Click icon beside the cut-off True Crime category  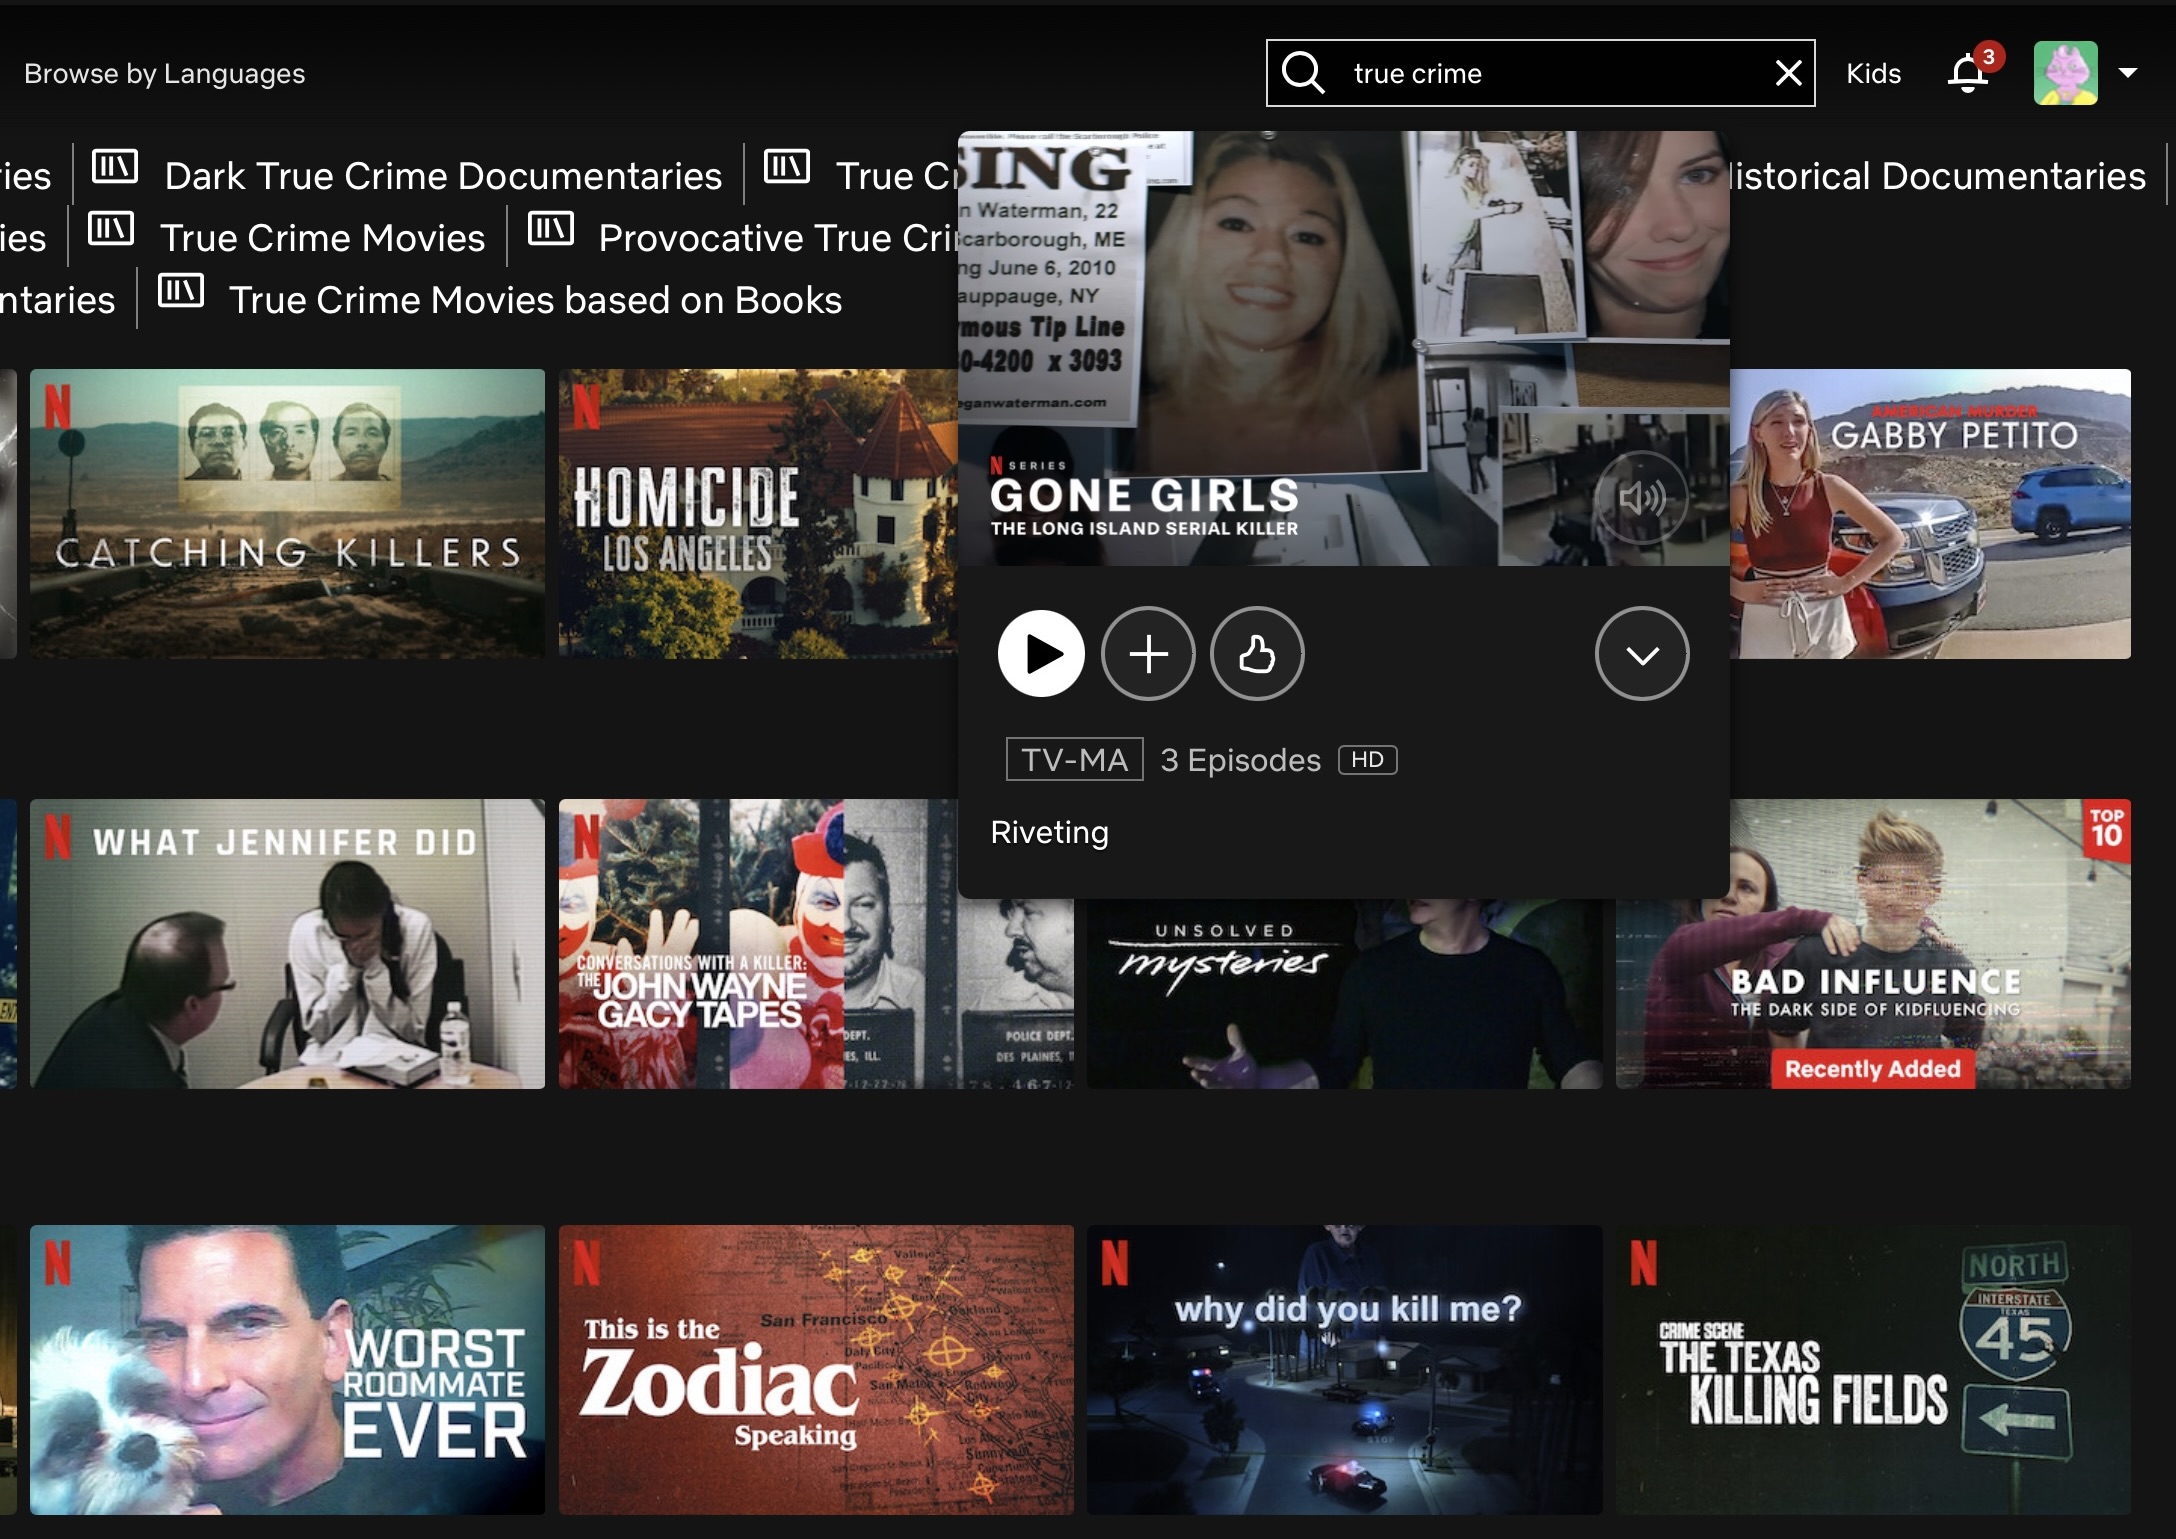[787, 166]
